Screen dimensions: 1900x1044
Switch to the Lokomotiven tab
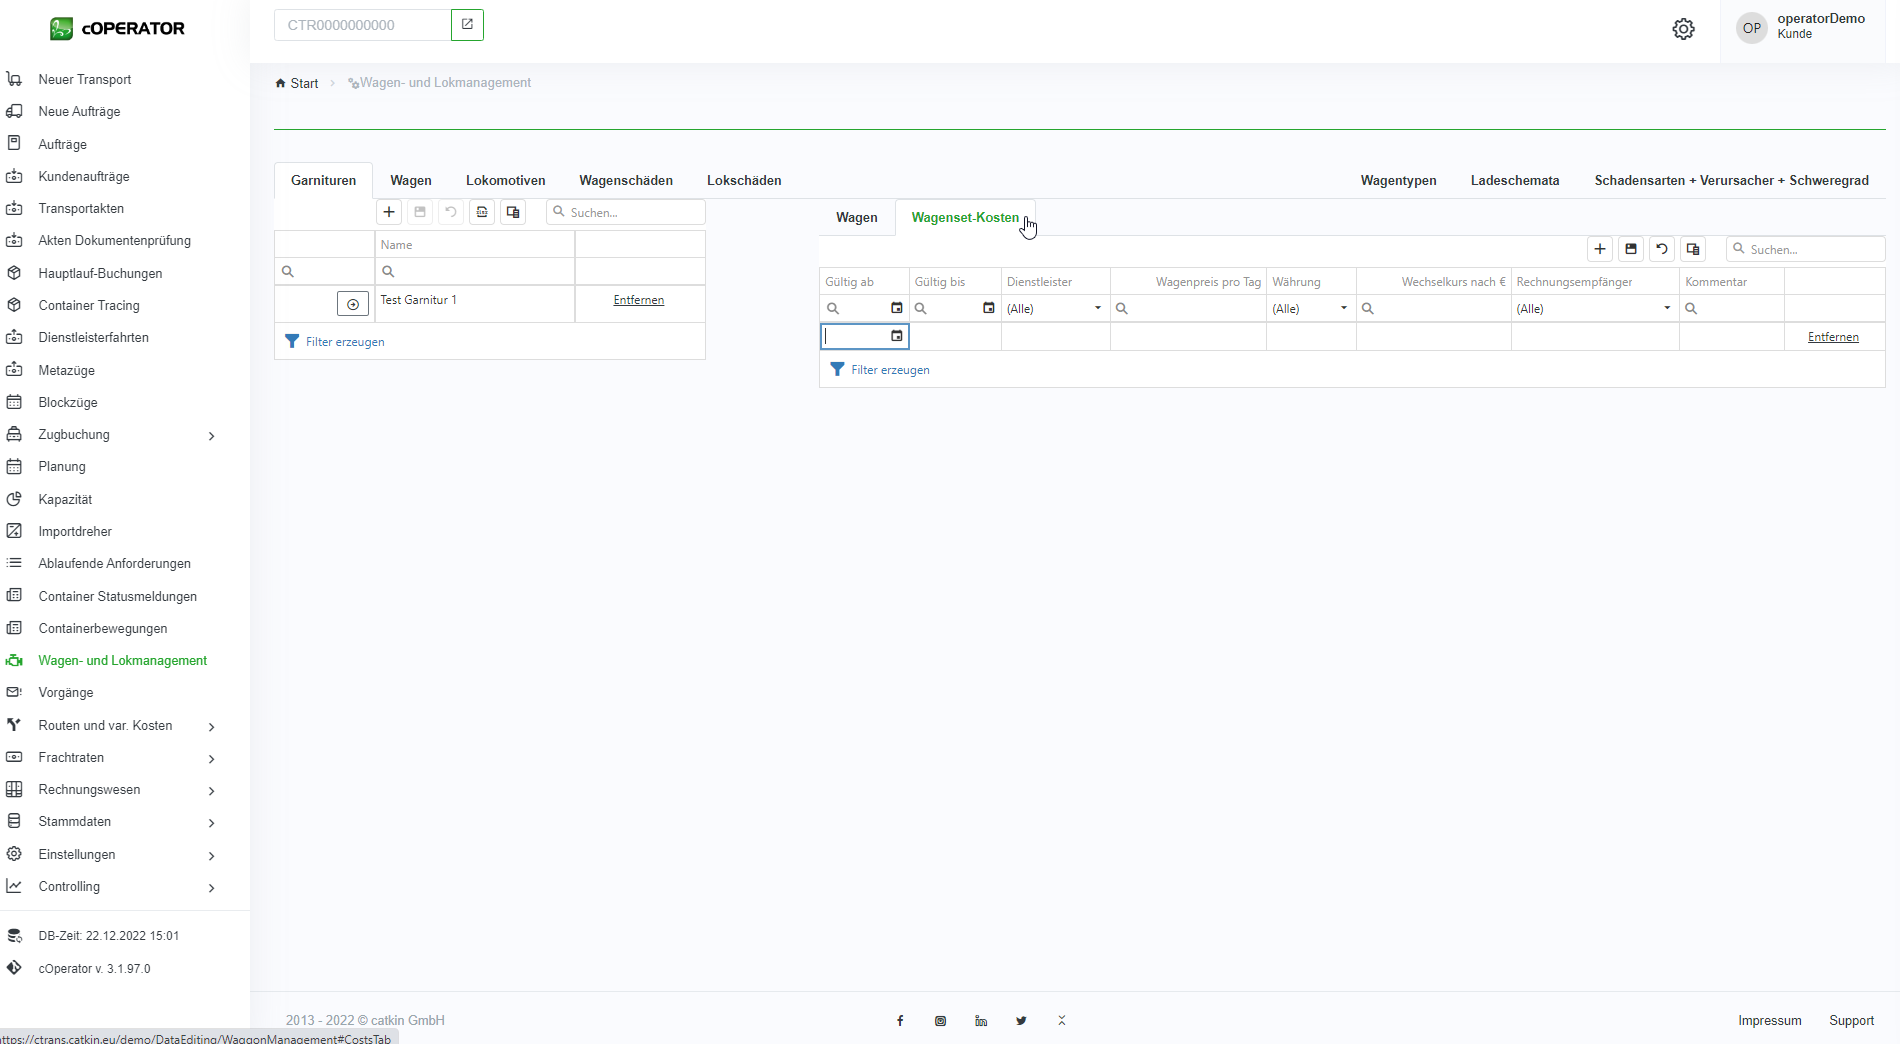505,181
